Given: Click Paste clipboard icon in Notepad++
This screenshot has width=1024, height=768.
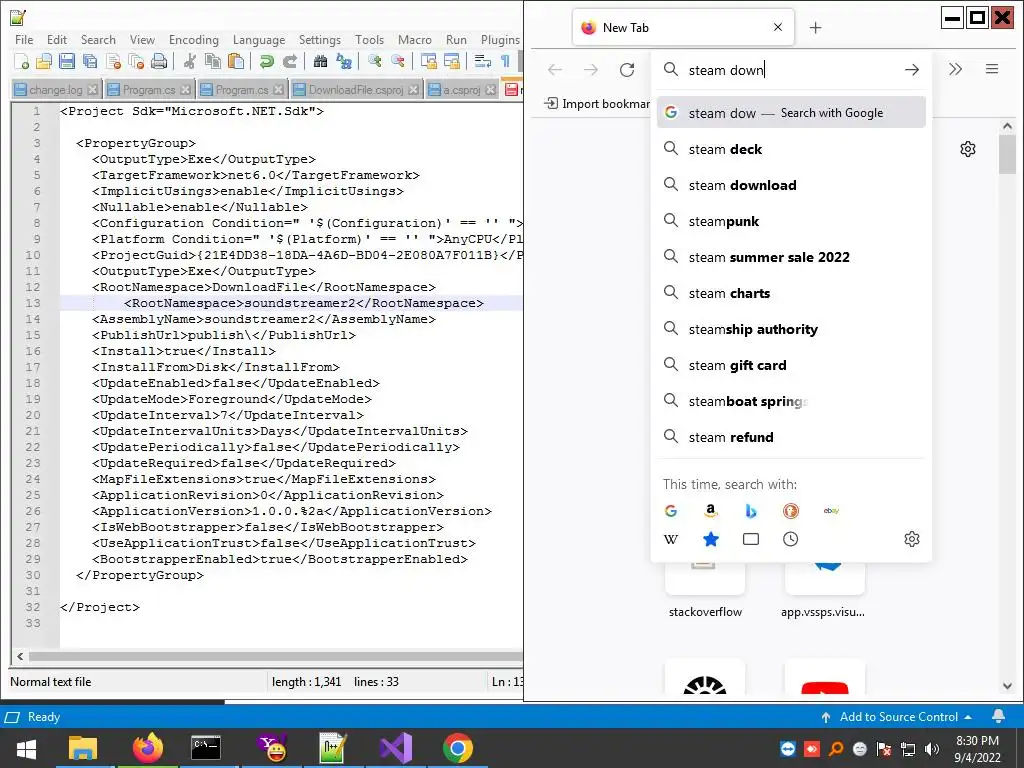Looking at the screenshot, I should [x=236, y=61].
